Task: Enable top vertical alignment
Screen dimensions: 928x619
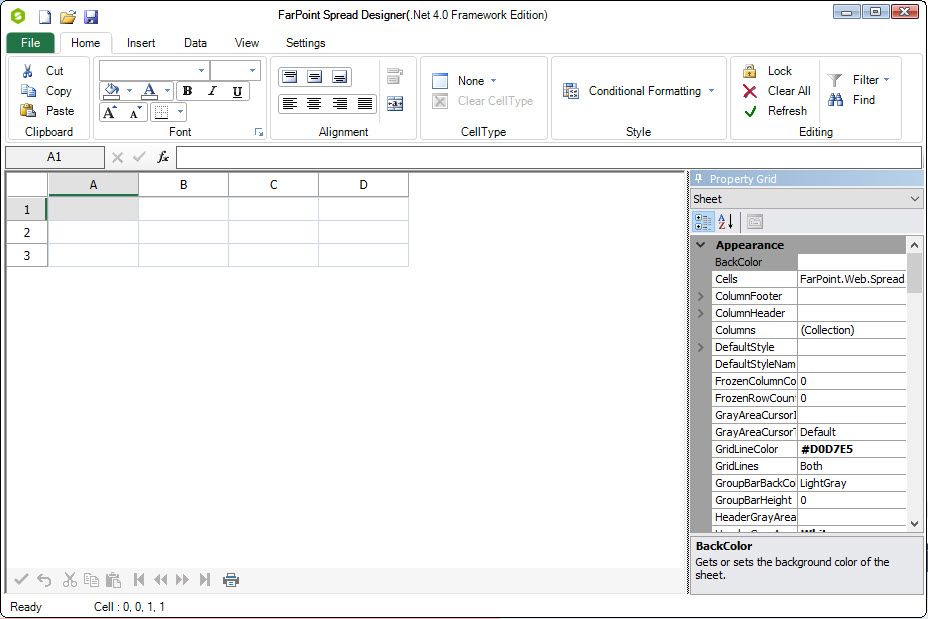Action: (290, 76)
